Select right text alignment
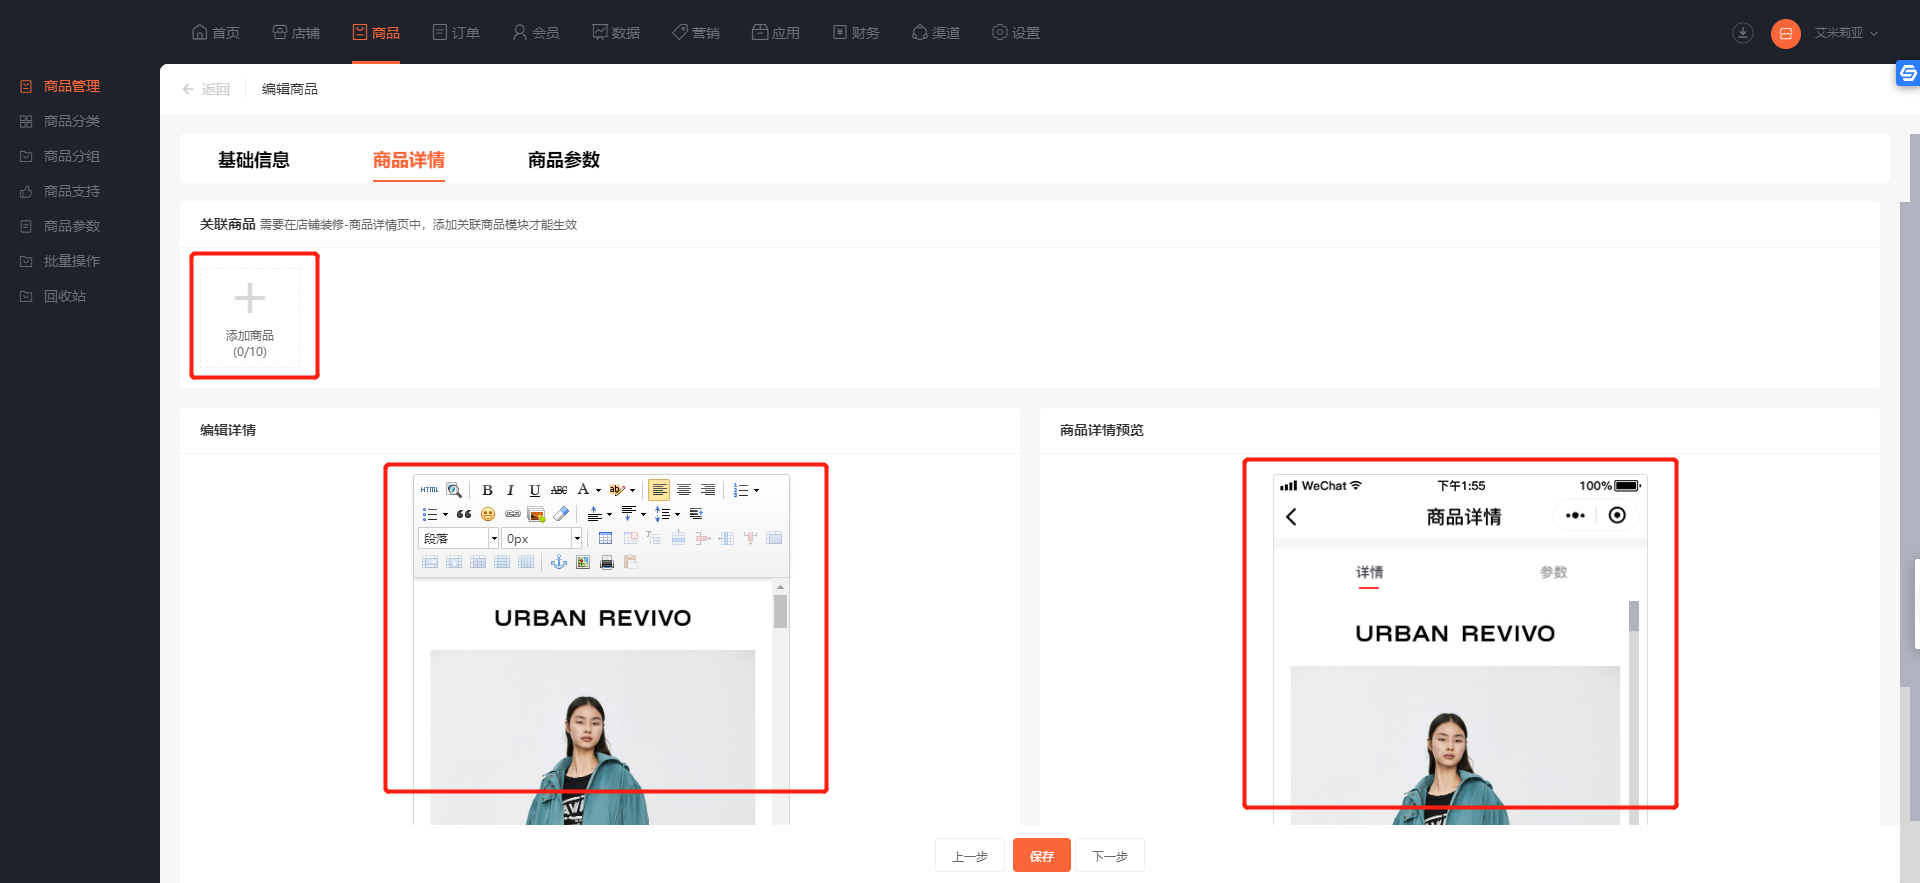Image resolution: width=1920 pixels, height=883 pixels. tap(708, 490)
